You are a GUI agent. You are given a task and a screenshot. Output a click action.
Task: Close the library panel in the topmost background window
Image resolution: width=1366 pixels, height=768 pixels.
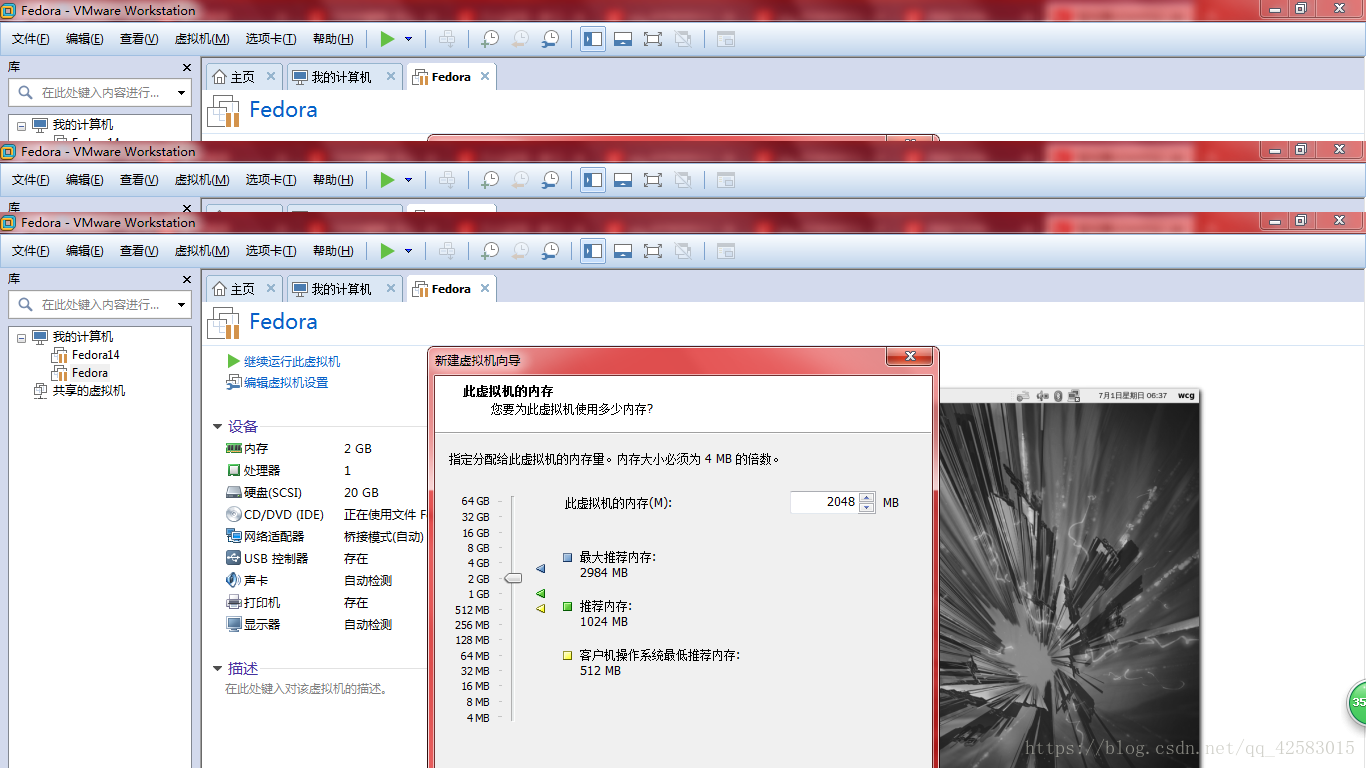pos(186,67)
